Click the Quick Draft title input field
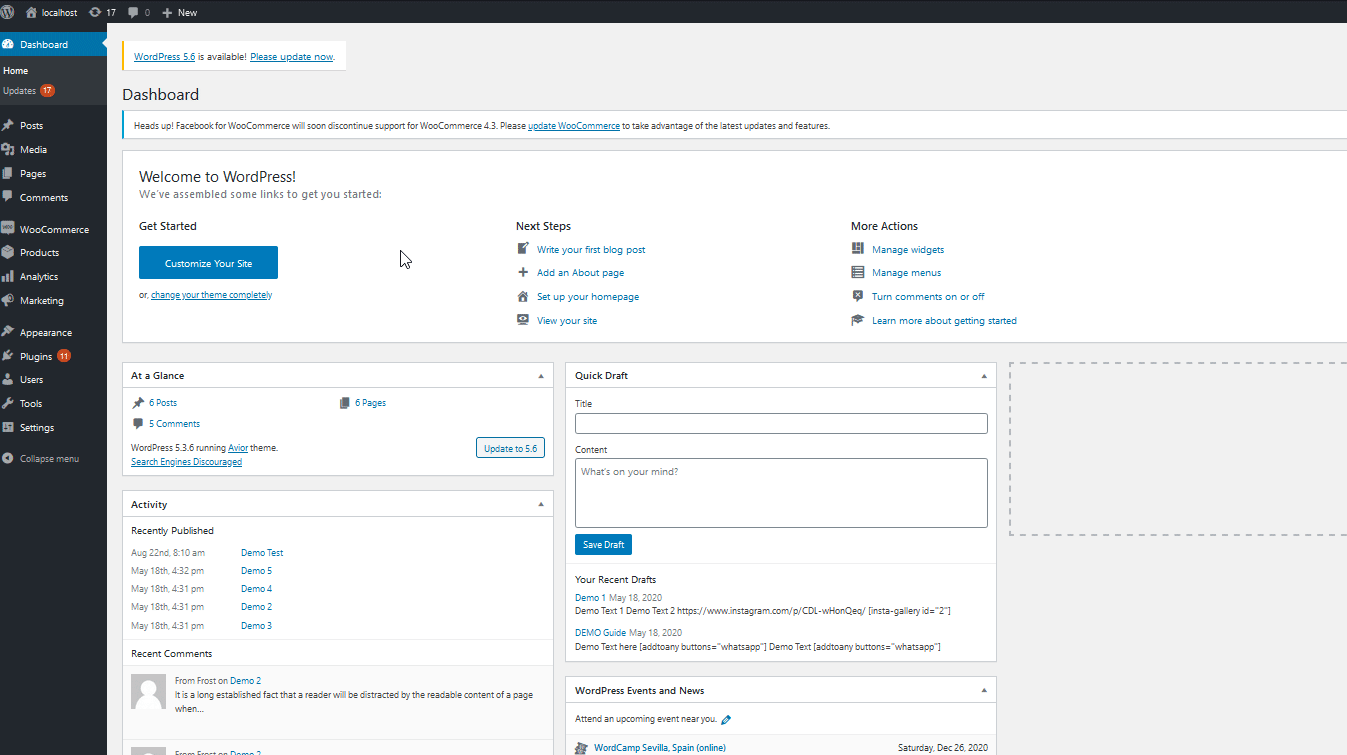This screenshot has width=1347, height=755. (x=780, y=423)
